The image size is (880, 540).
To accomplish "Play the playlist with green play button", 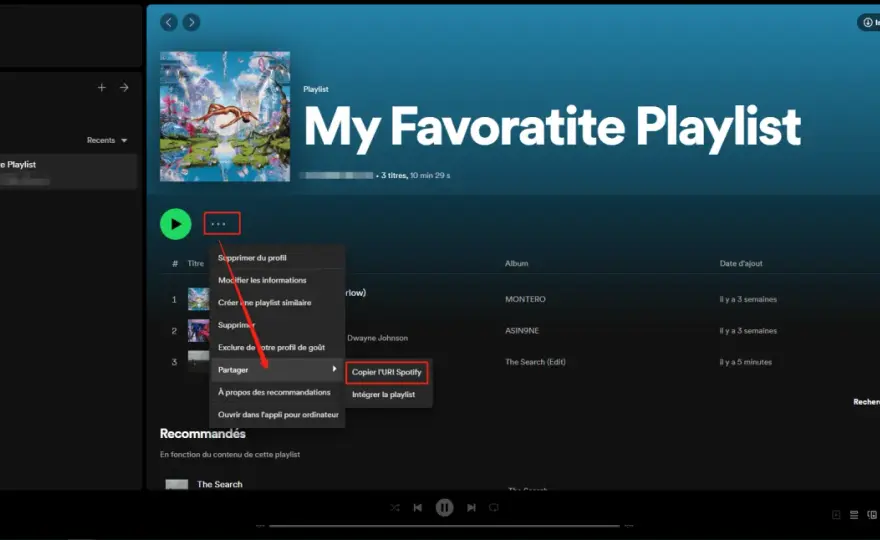I will pos(176,224).
